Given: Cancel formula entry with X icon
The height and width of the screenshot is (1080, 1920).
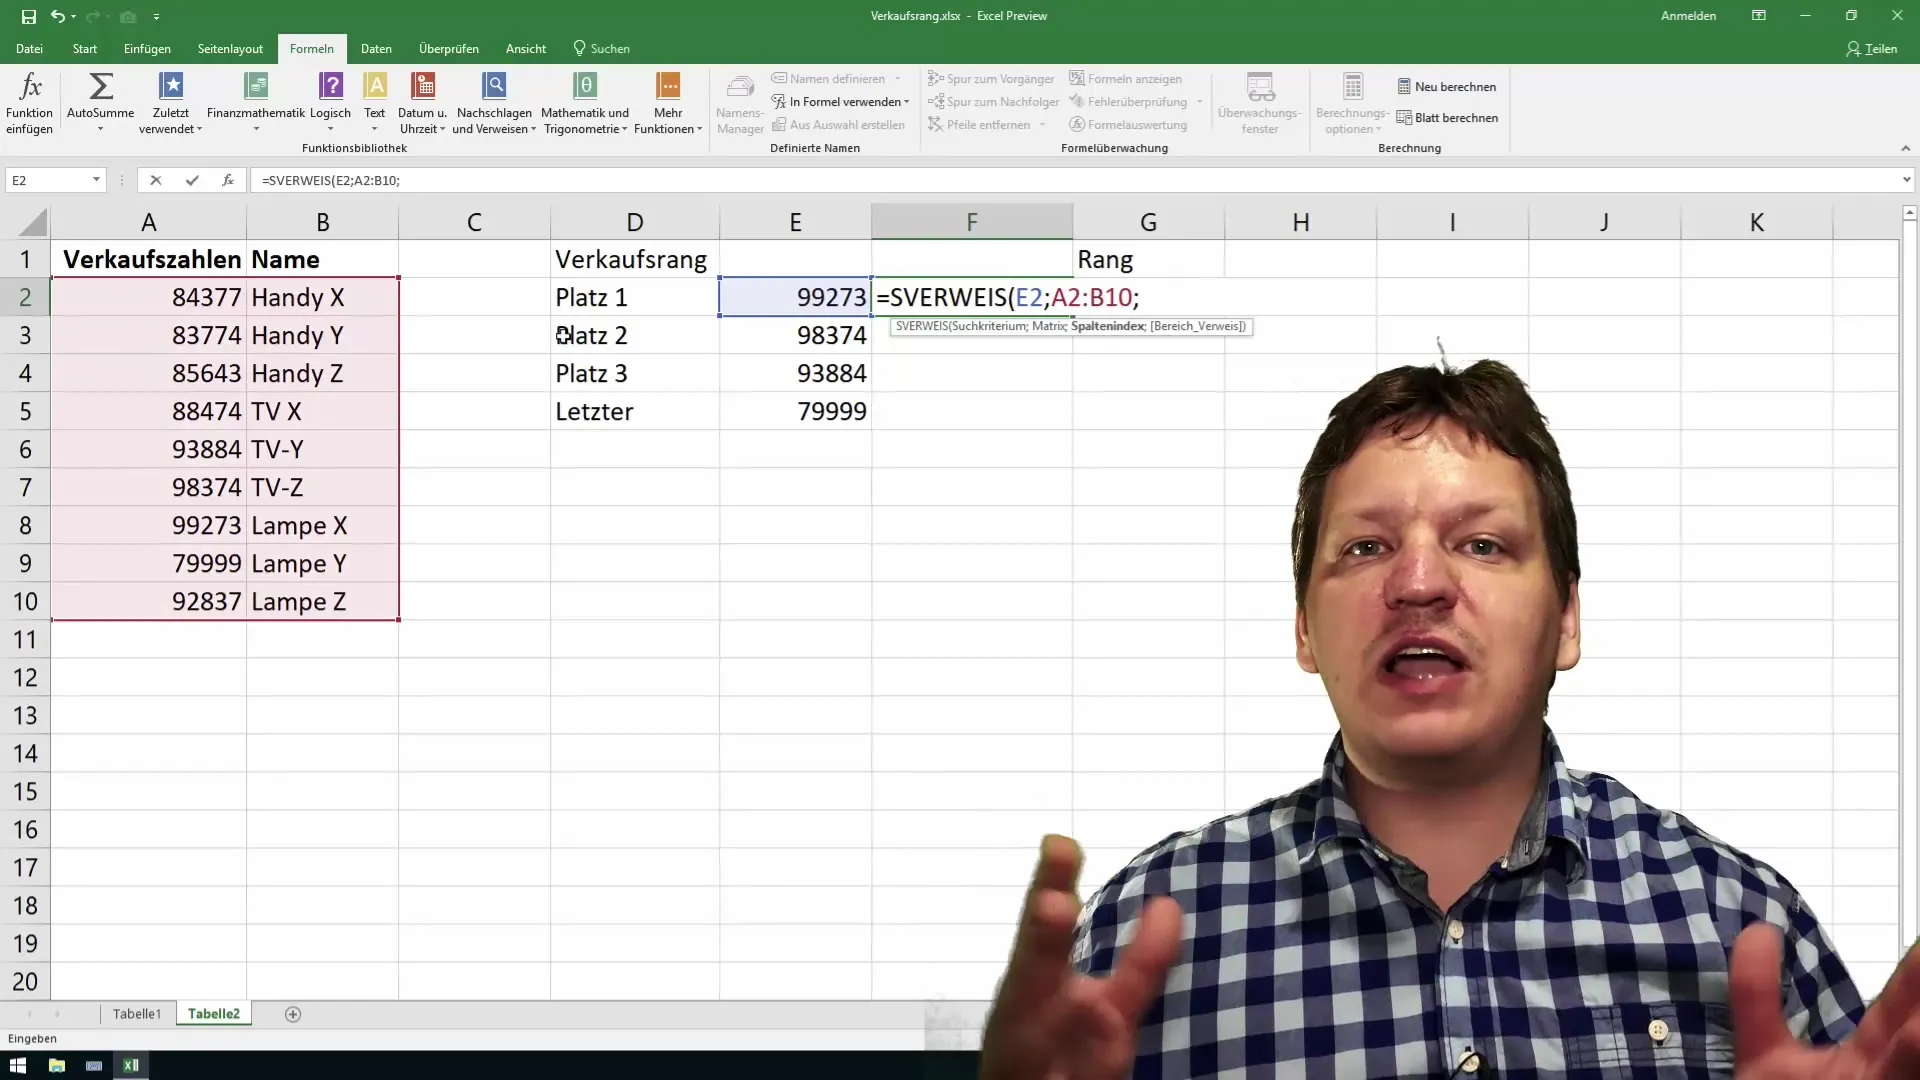Looking at the screenshot, I should click(155, 180).
